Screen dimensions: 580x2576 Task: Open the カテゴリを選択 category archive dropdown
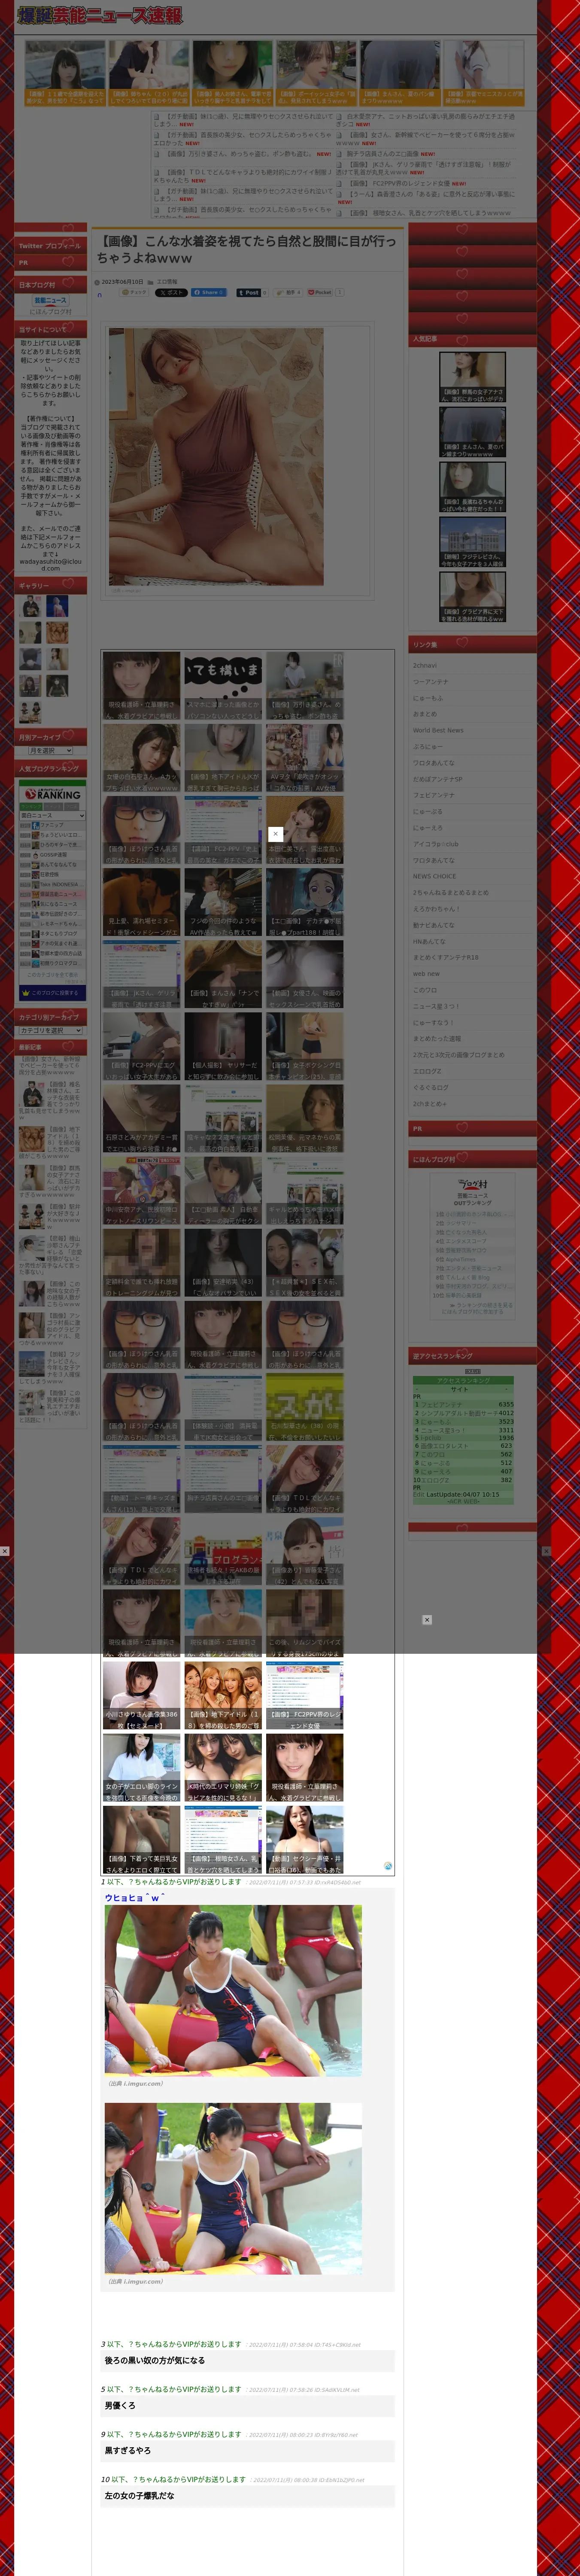[51, 1030]
